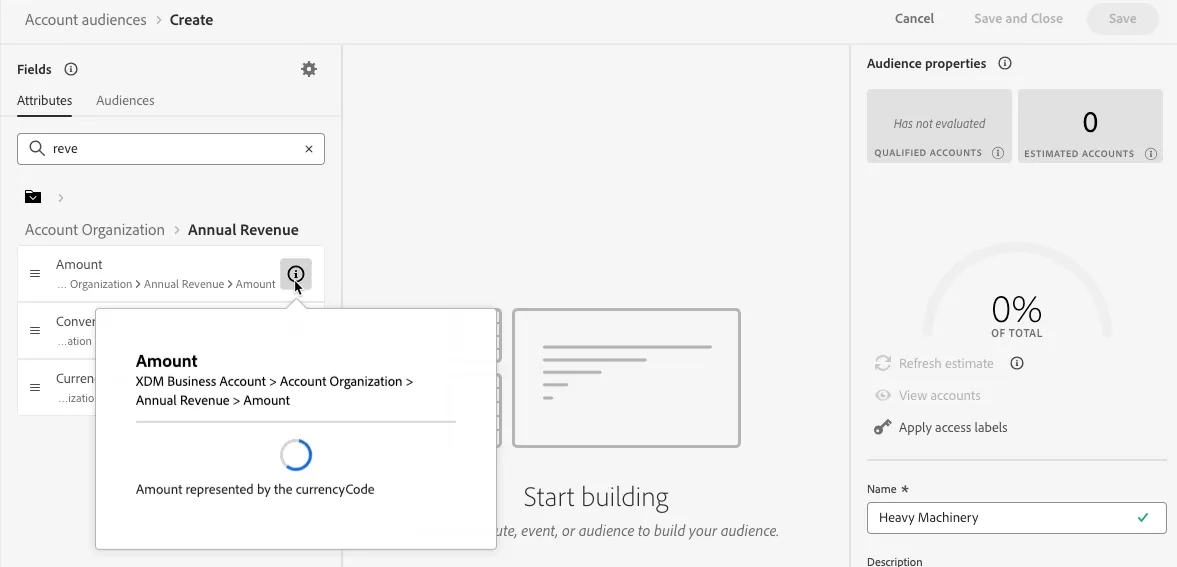This screenshot has width=1177, height=567.
Task: Click the Name field containing Heavy Machinery
Action: 1016,517
